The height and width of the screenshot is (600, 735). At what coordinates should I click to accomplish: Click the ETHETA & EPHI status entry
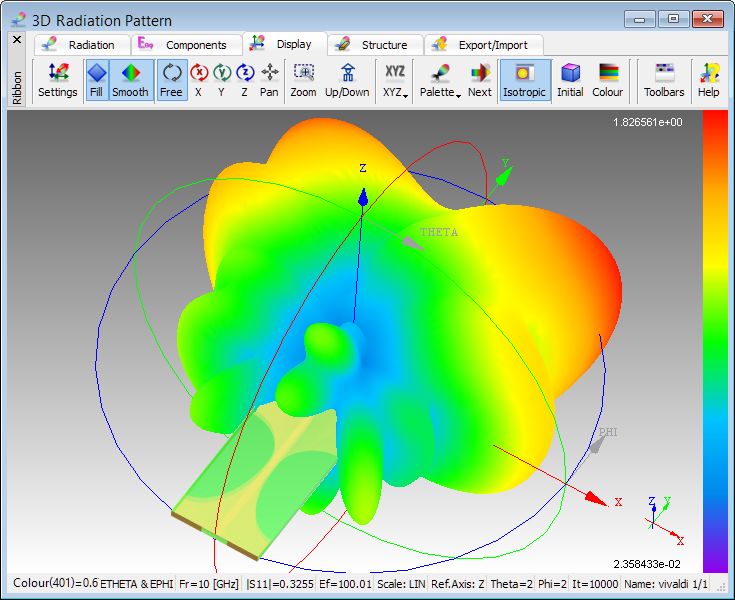coord(136,584)
